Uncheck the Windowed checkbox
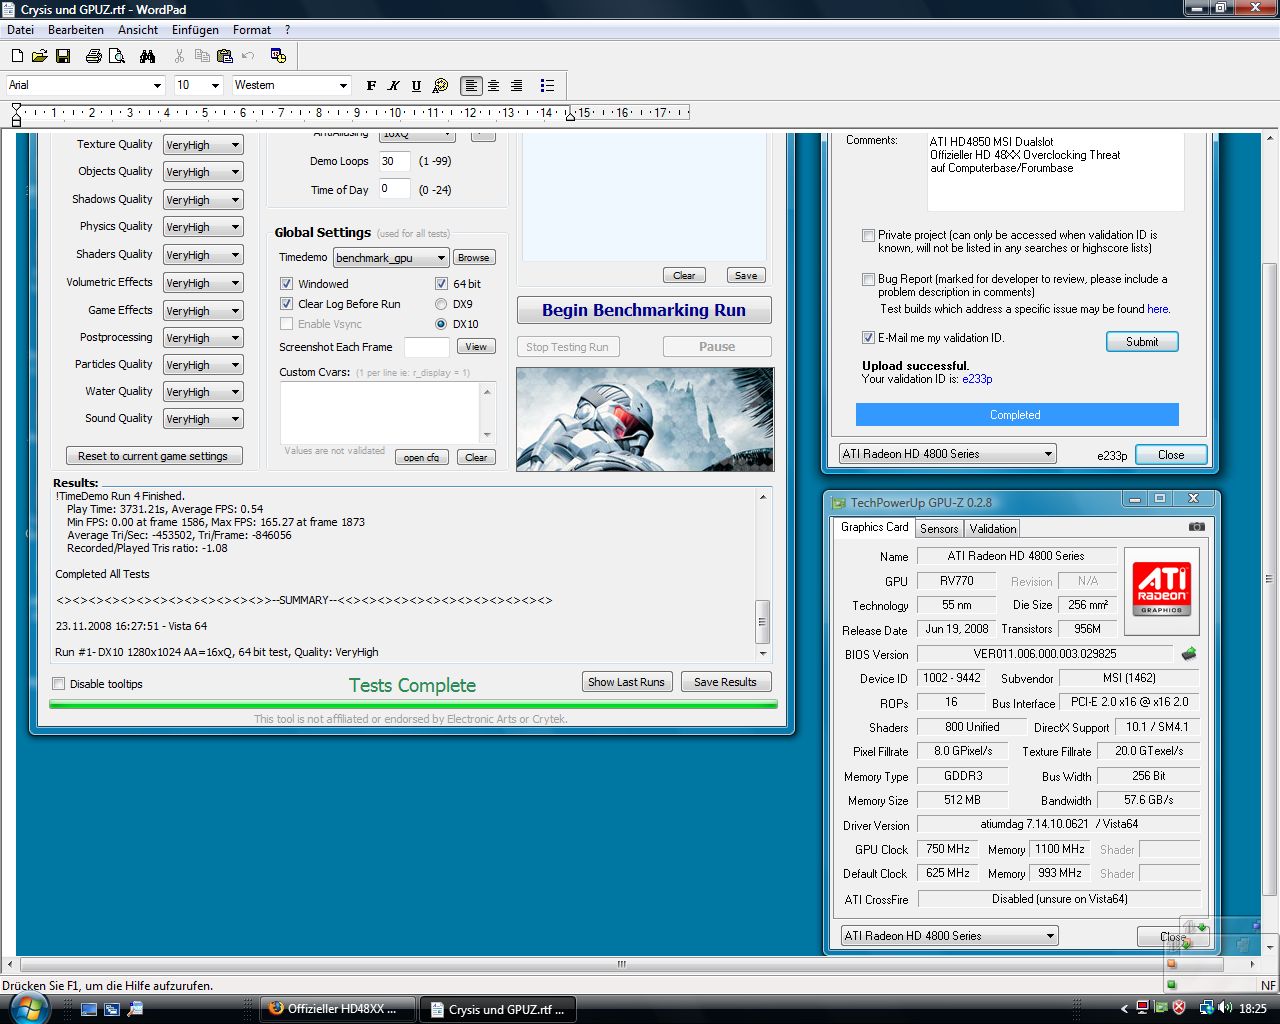 tap(287, 284)
